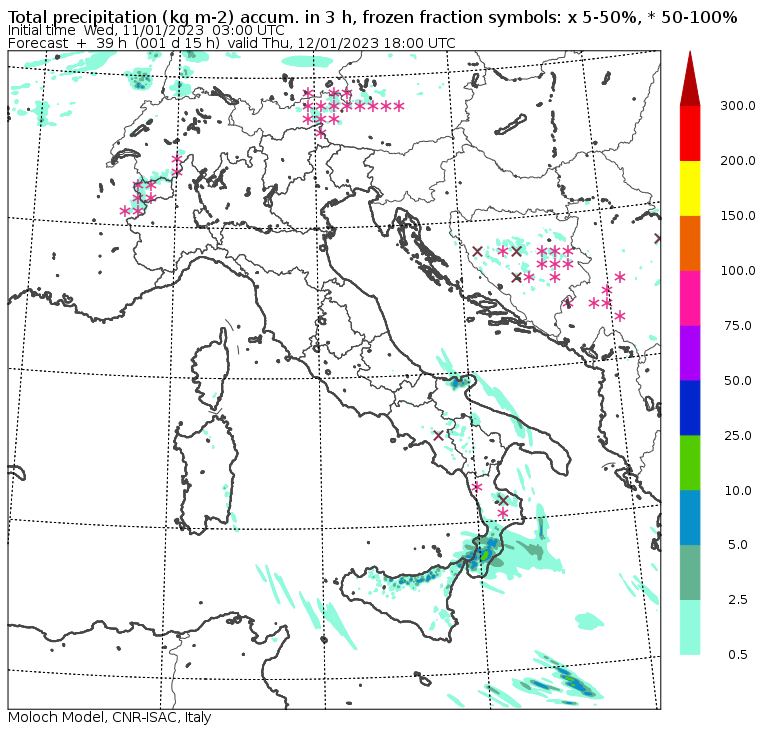Click the island of Sardinia on the map
The width and height of the screenshot is (760, 731).
[x=206, y=475]
